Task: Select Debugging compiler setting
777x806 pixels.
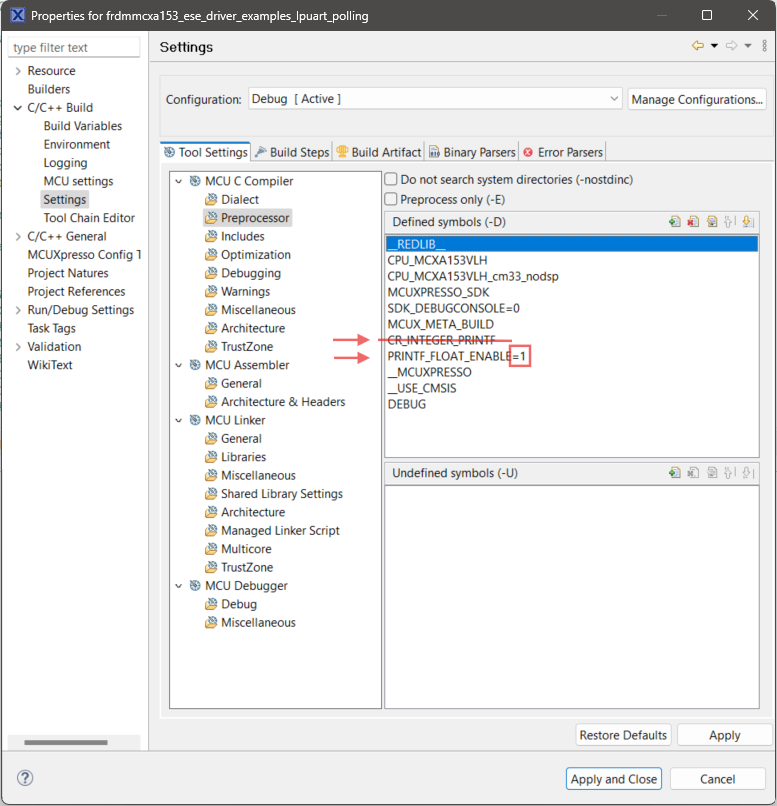Action: click(x=251, y=273)
